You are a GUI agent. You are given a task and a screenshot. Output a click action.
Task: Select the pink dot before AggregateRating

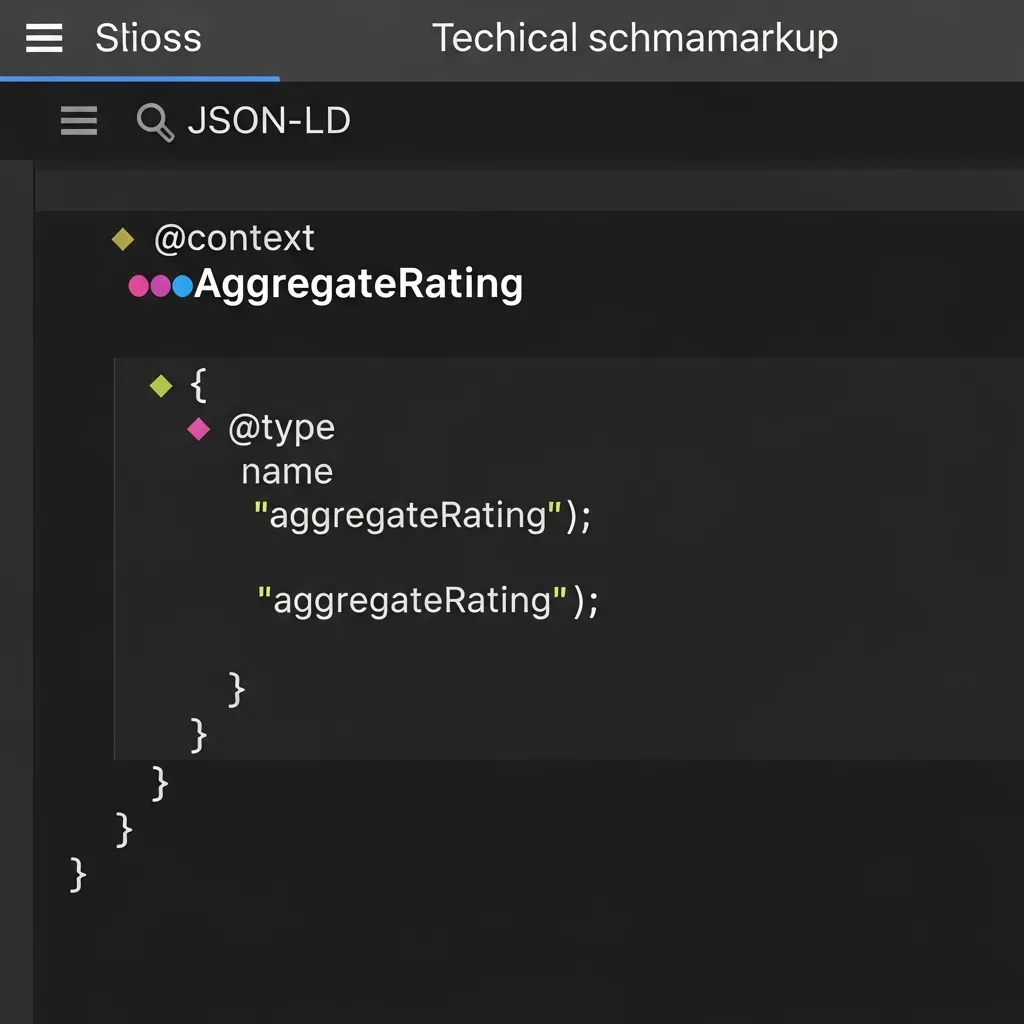point(138,285)
